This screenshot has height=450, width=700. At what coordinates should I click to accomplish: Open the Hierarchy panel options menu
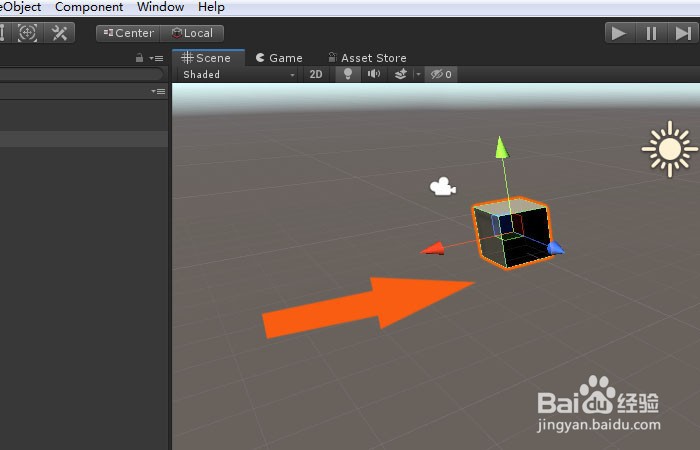tap(157, 58)
